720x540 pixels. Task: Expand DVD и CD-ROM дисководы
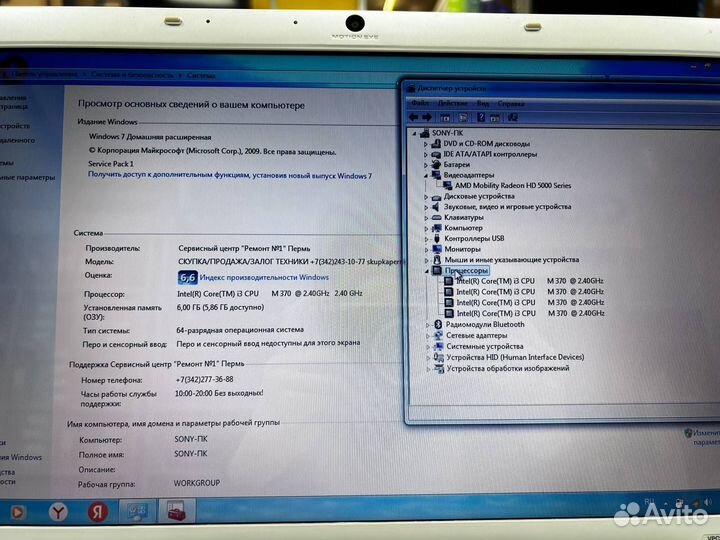coord(426,144)
